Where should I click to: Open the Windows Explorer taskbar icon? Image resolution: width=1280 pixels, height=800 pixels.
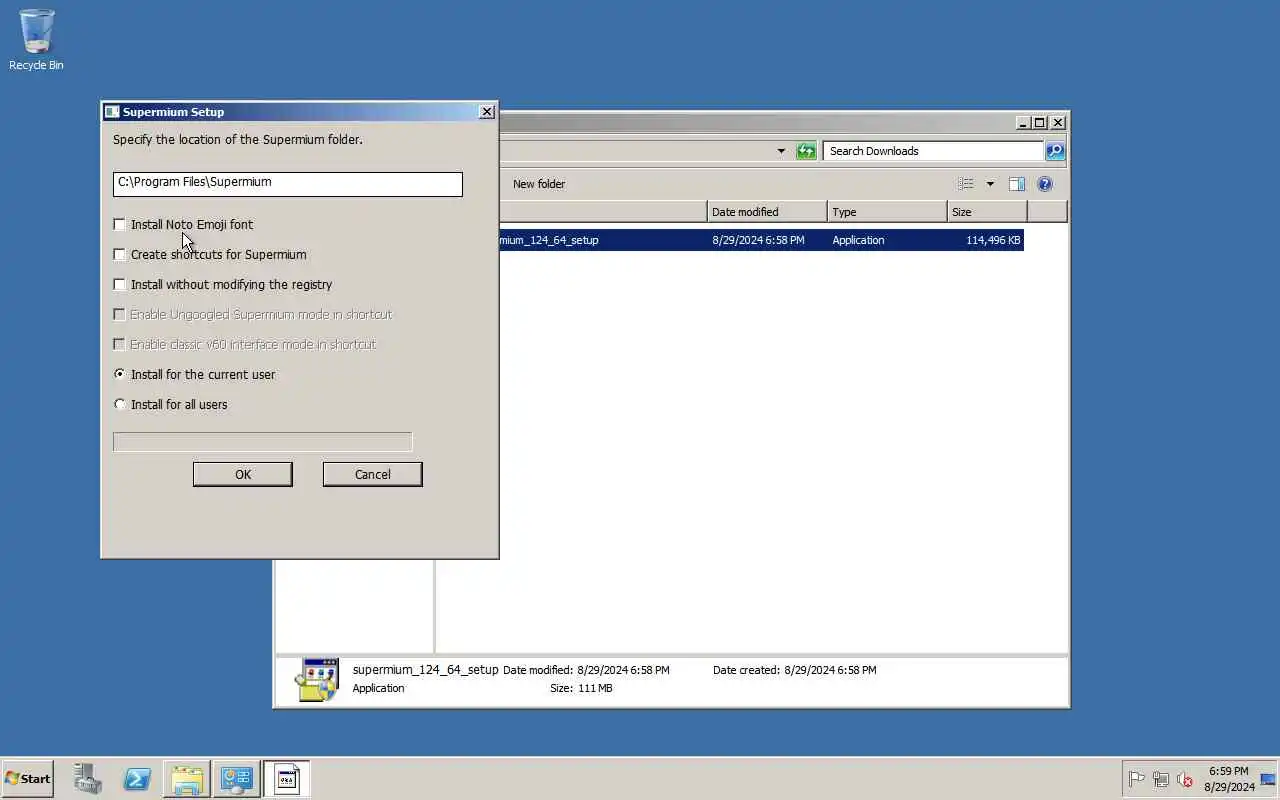point(187,779)
